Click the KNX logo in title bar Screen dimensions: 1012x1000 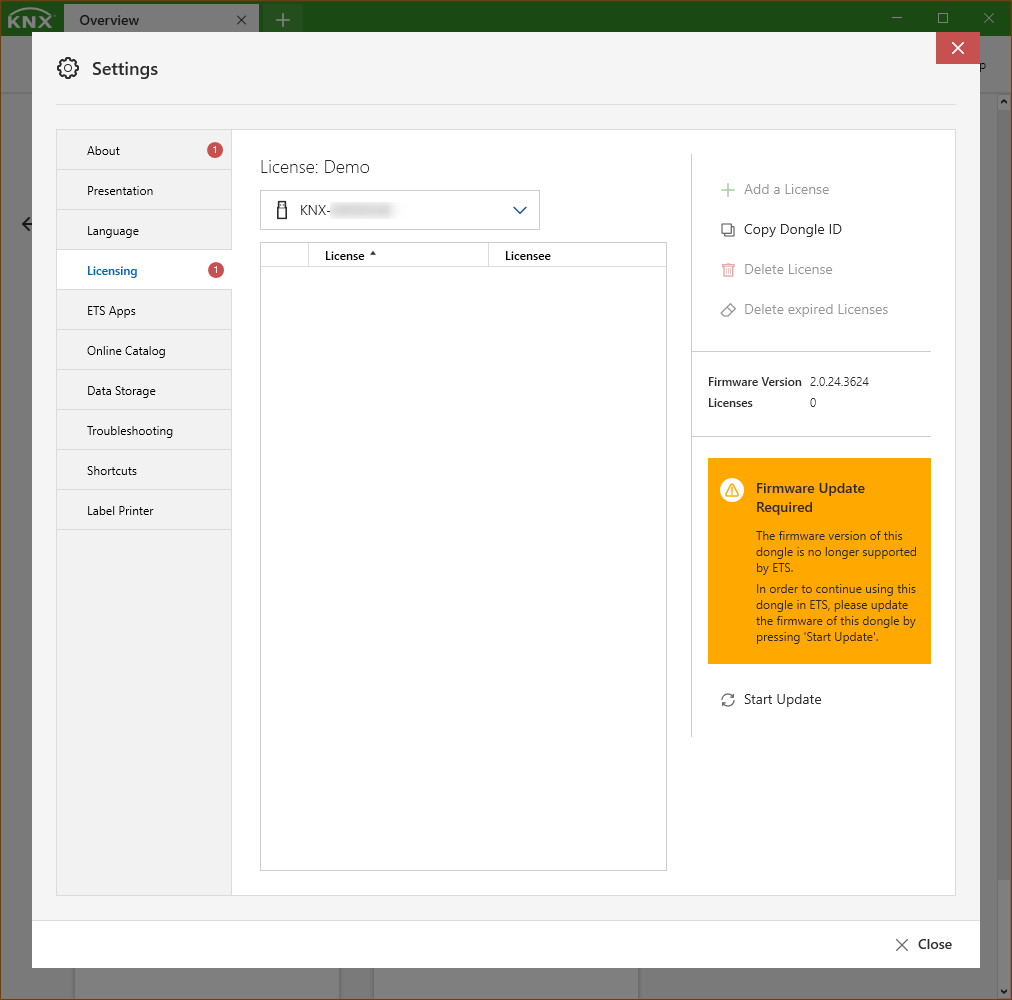(30, 19)
